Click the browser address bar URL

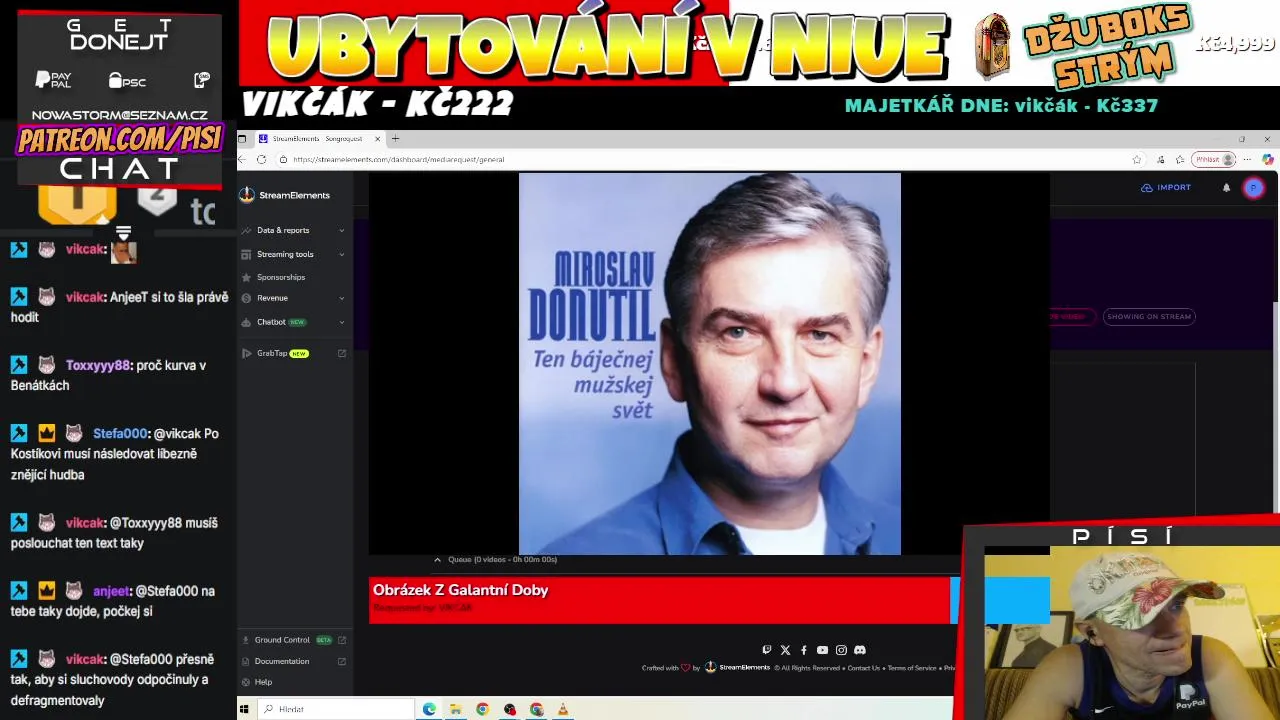398,159
